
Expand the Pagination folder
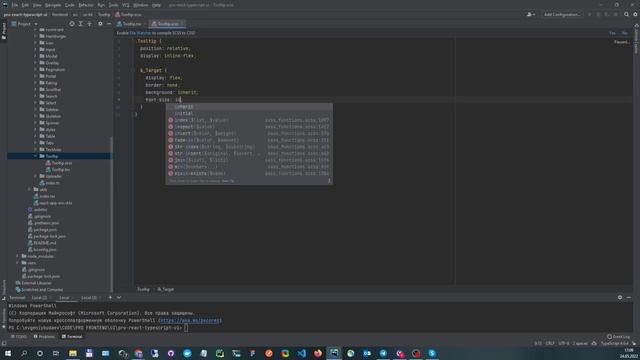click(x=36, y=69)
